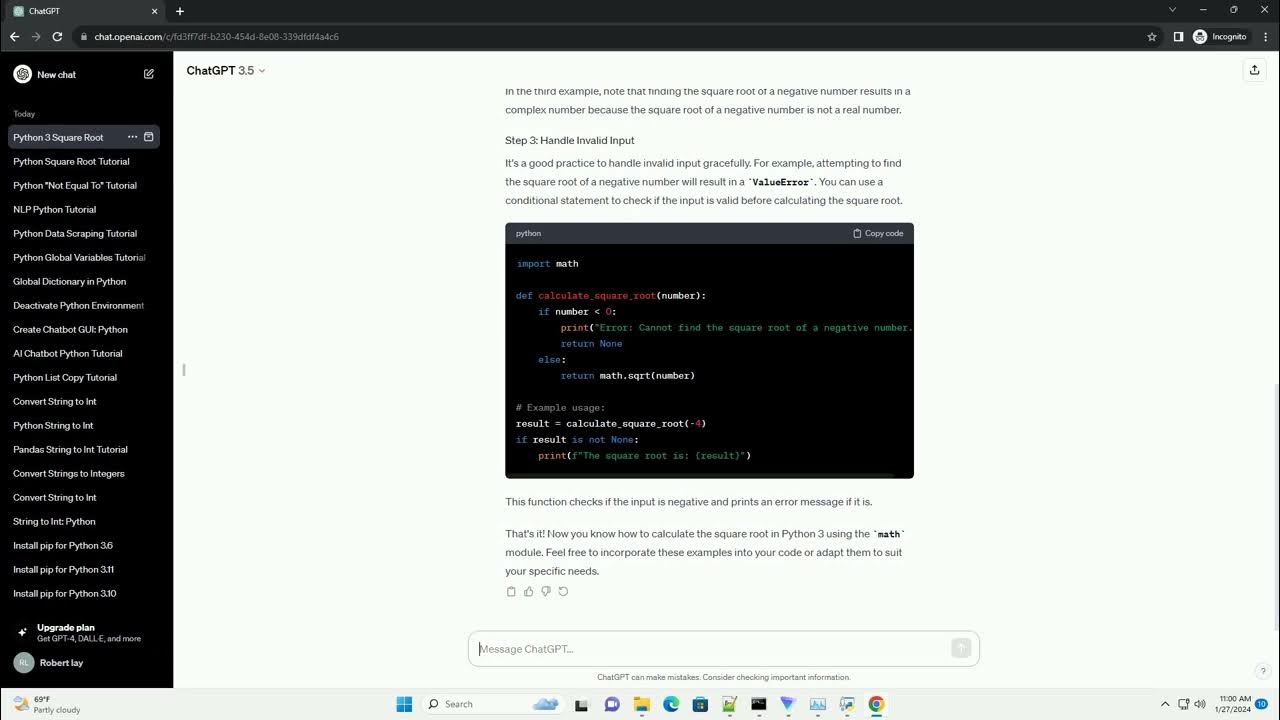Open Windows Start menu

[404, 704]
